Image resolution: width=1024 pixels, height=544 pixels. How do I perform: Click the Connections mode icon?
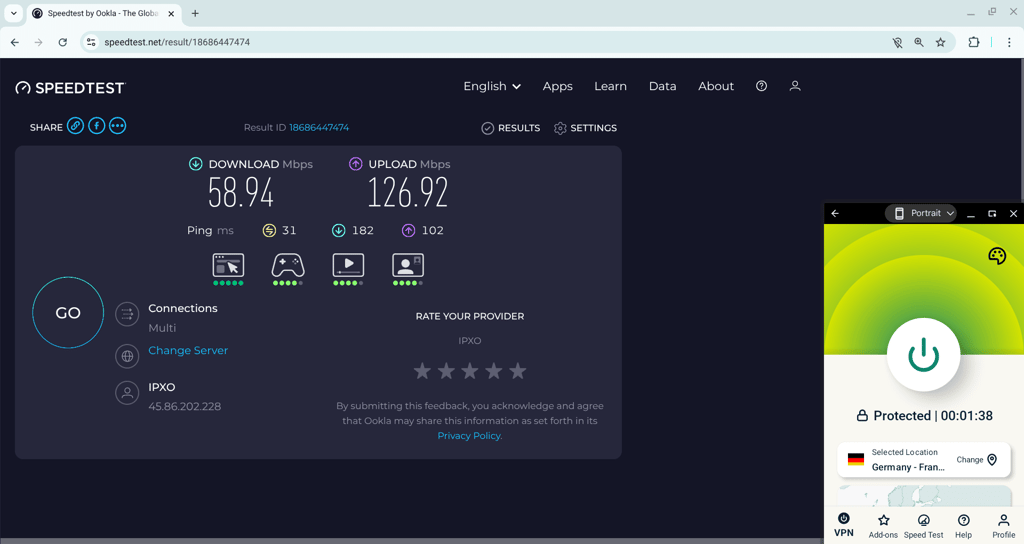point(127,314)
